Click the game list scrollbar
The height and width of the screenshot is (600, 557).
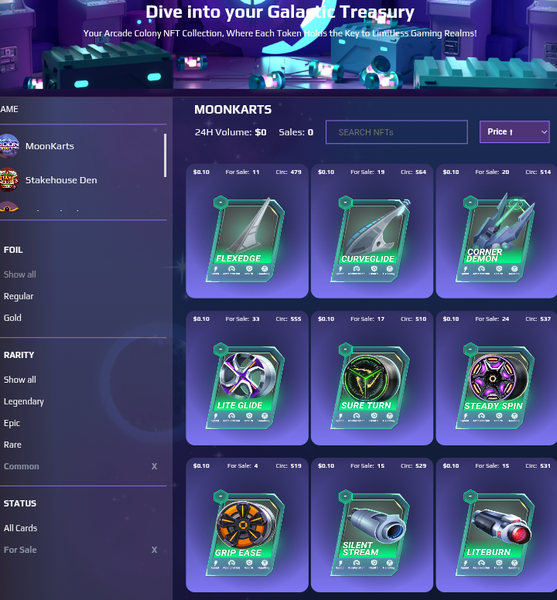point(165,155)
